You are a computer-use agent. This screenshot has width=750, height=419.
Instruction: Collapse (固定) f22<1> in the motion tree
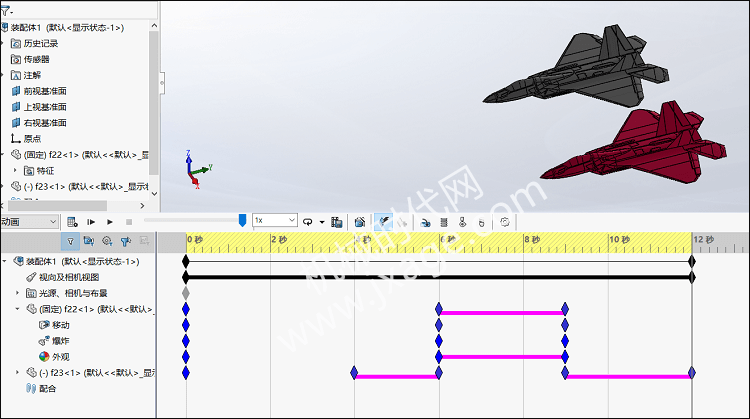[17, 309]
